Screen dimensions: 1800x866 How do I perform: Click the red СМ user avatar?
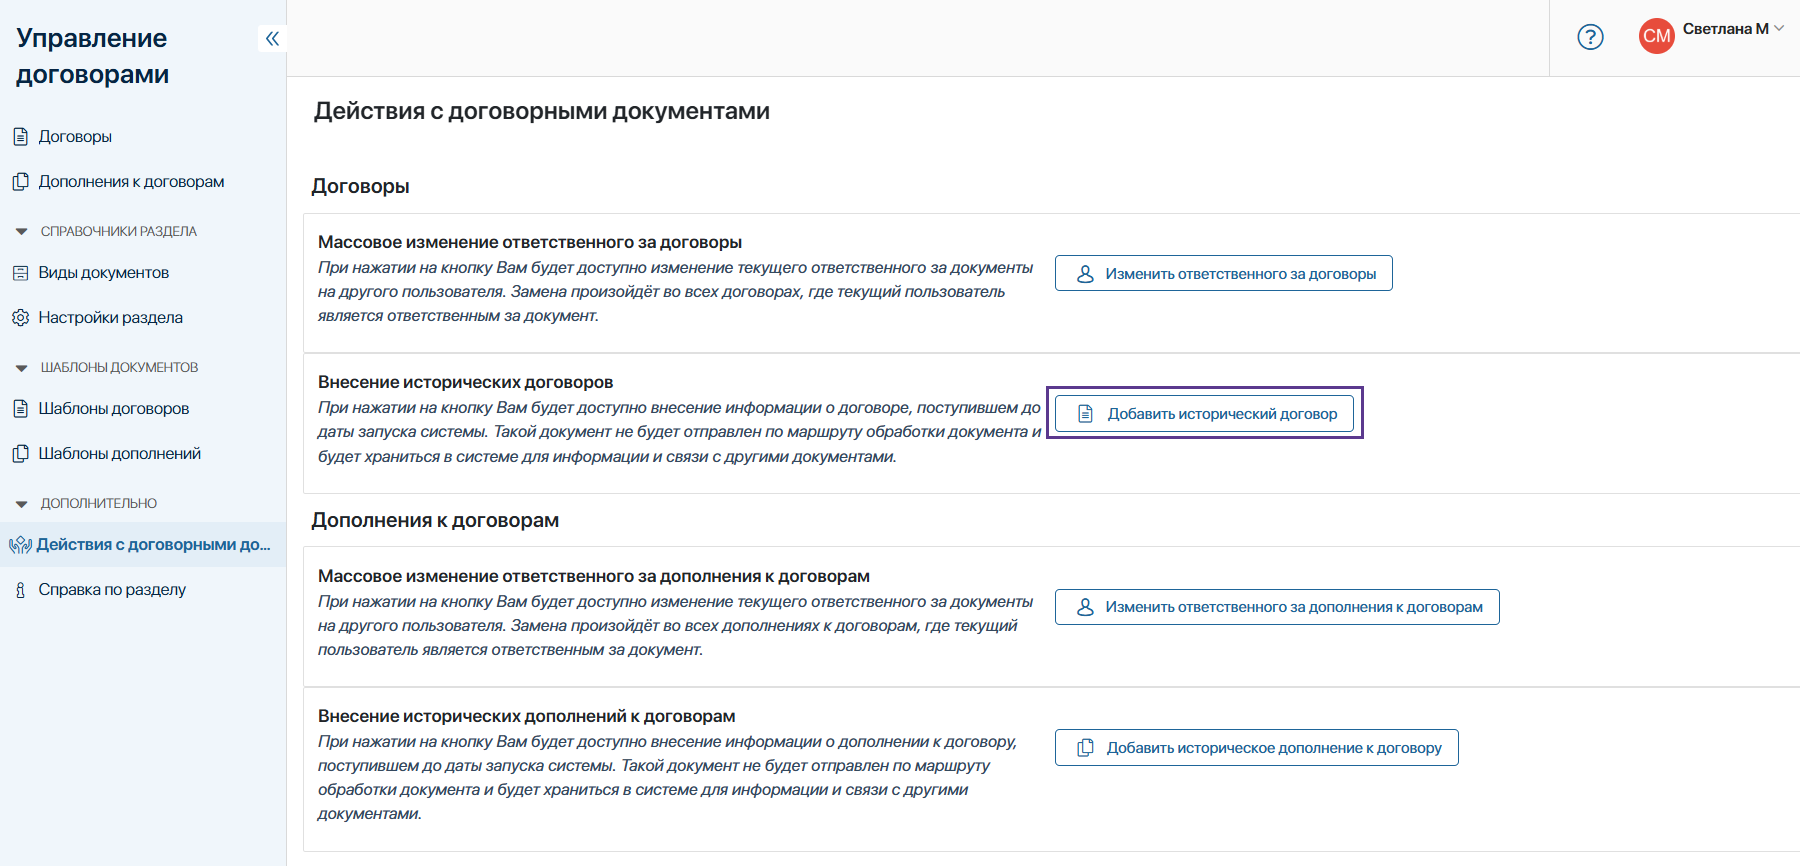[1656, 36]
